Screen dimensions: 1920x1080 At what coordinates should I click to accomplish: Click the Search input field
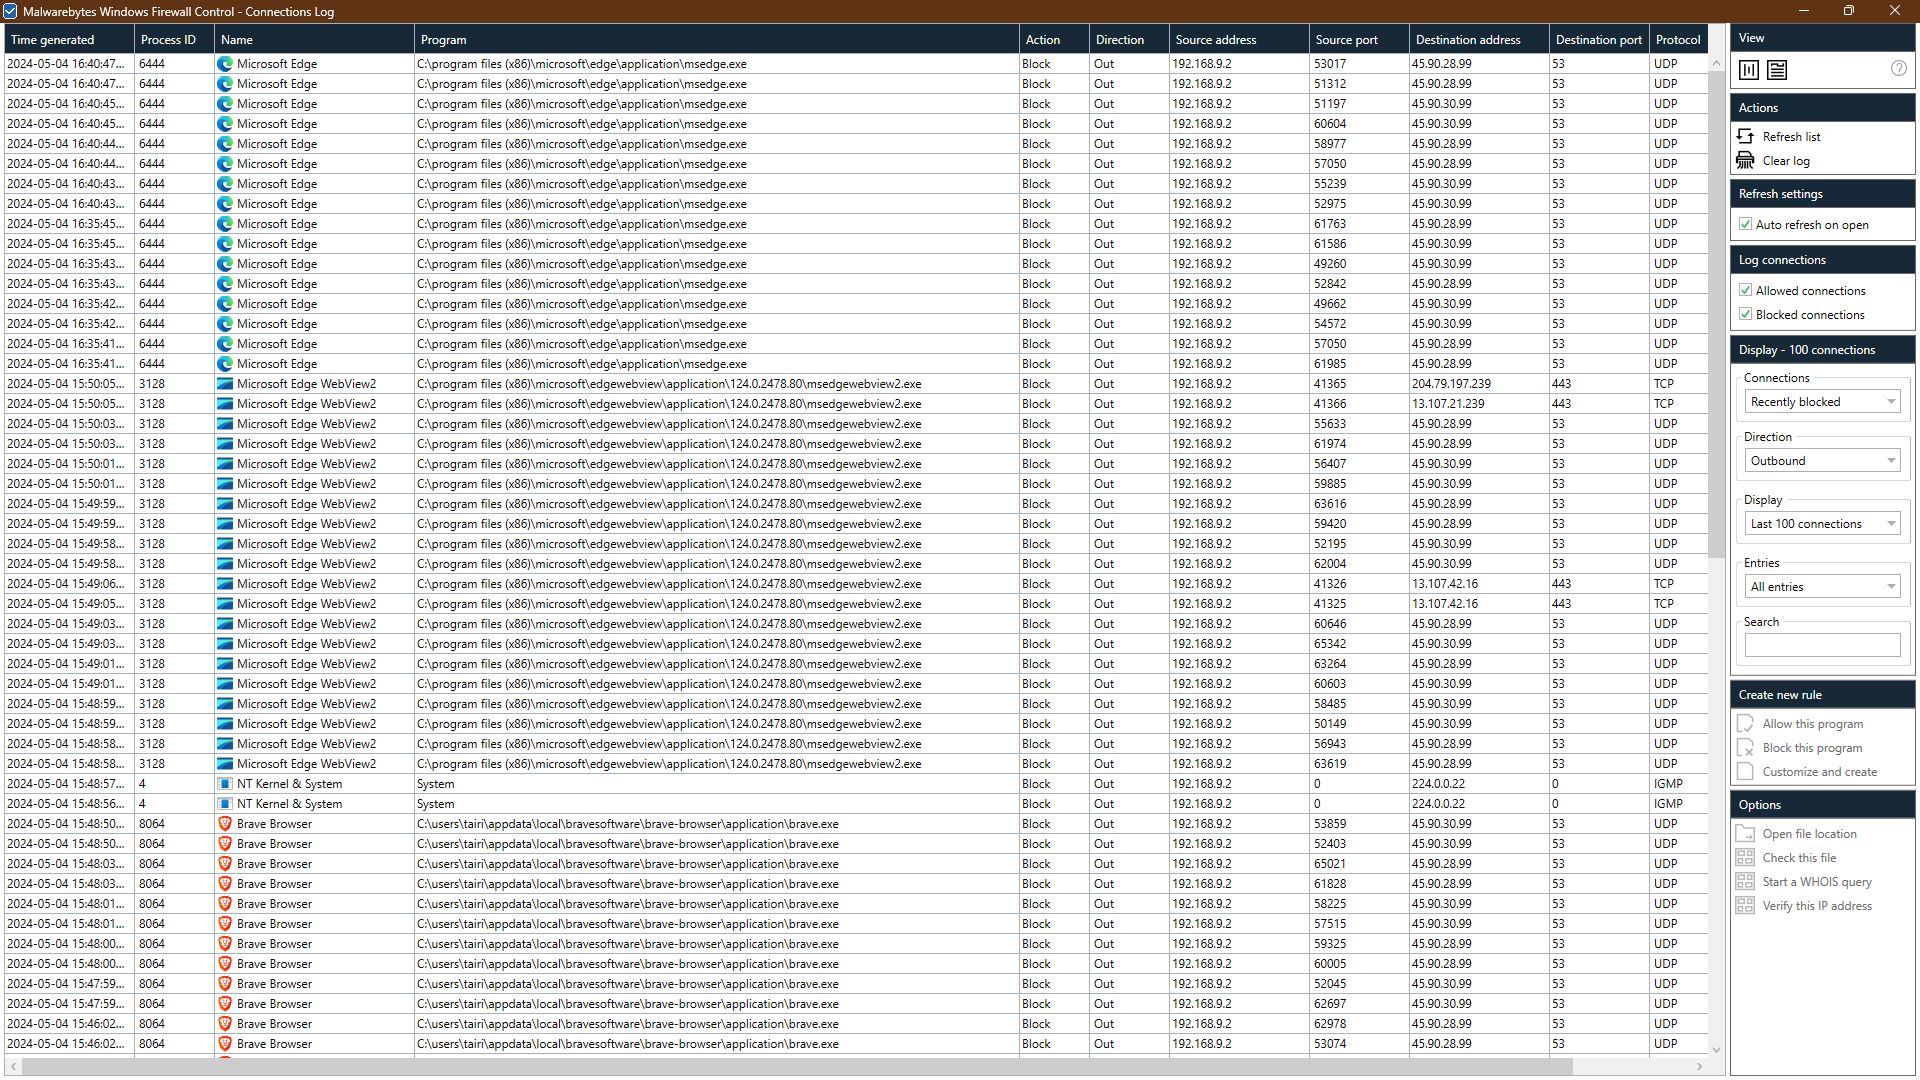click(1822, 646)
